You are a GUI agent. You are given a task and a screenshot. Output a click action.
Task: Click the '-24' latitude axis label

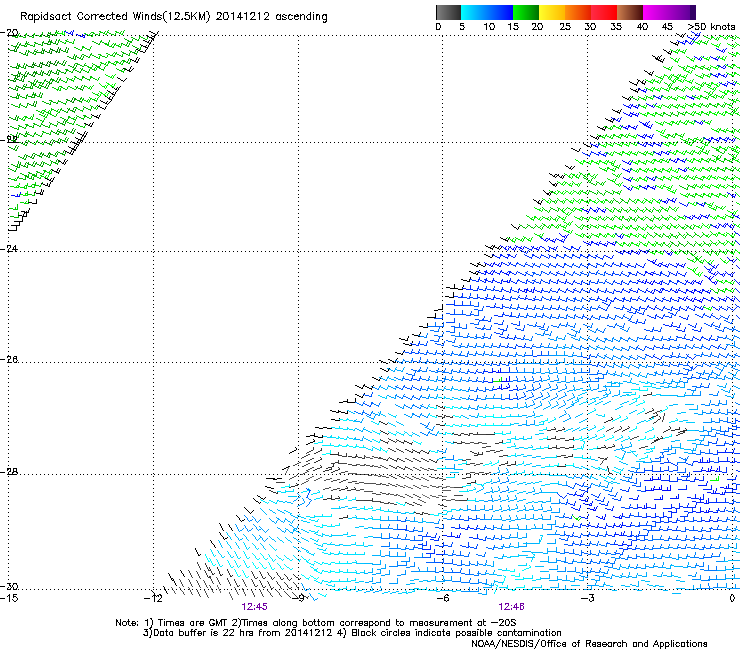(x=9, y=248)
